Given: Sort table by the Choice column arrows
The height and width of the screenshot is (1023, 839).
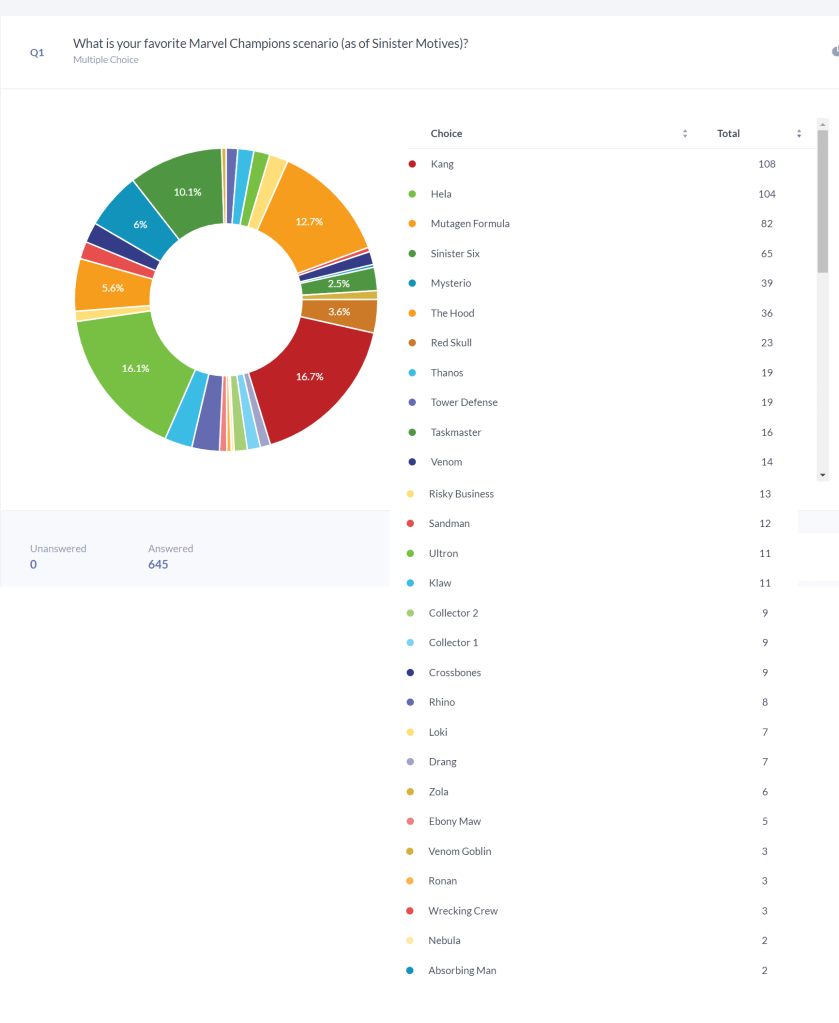Looking at the screenshot, I should (685, 134).
